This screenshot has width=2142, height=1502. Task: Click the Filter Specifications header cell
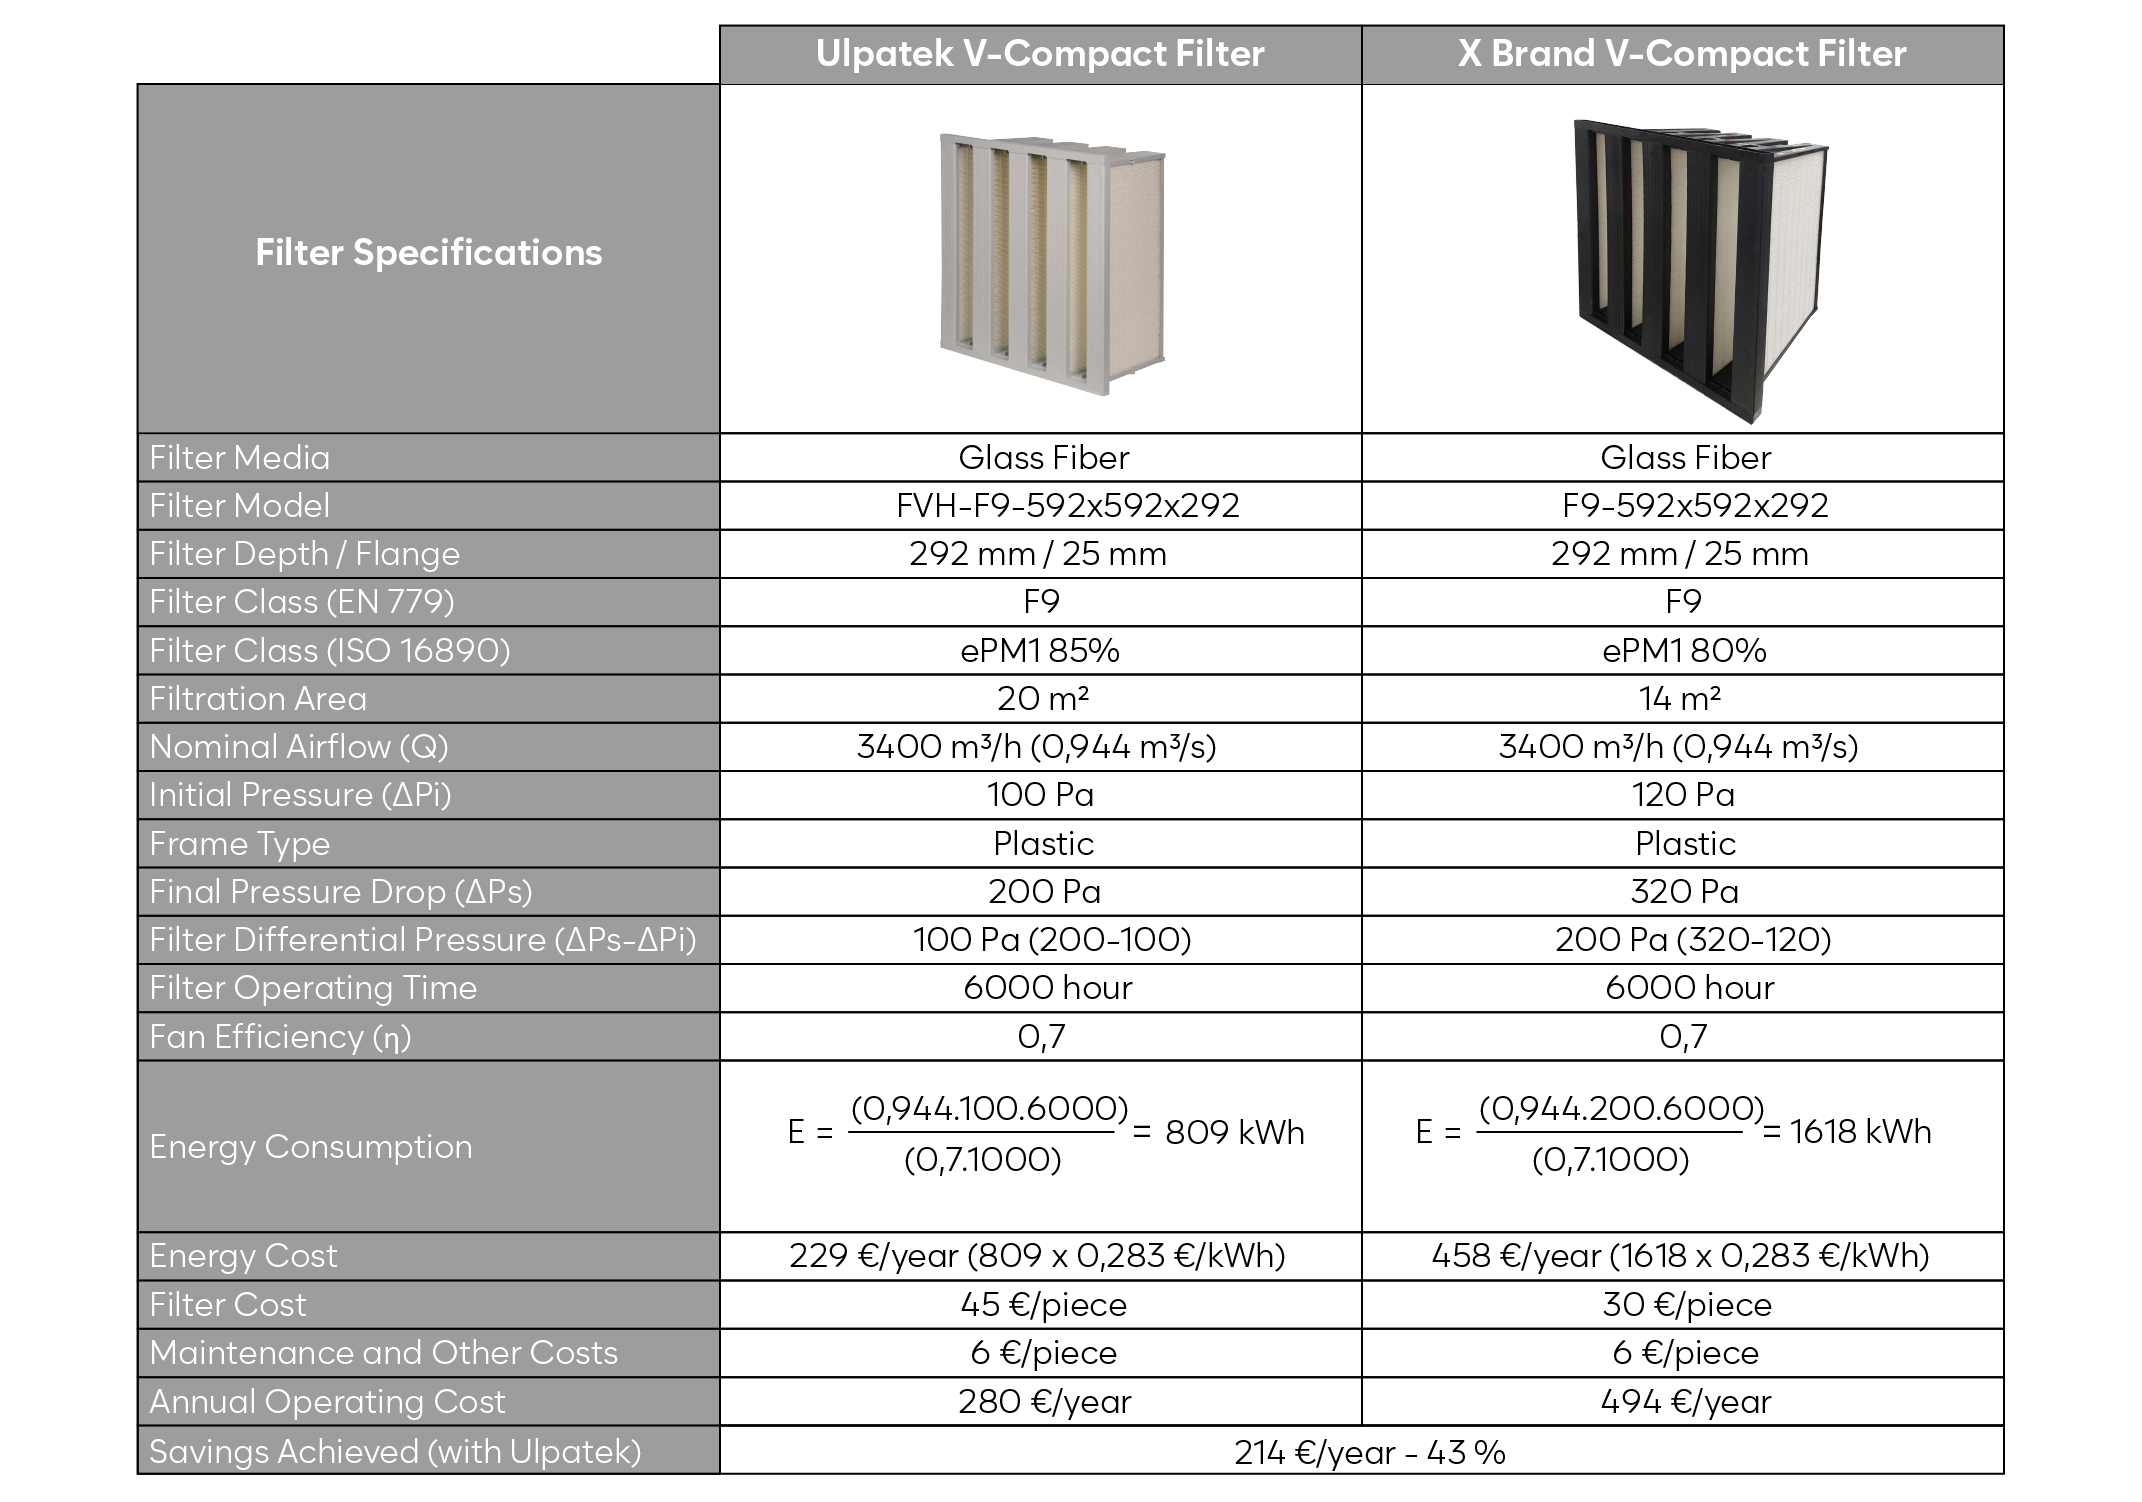pyautogui.click(x=428, y=253)
